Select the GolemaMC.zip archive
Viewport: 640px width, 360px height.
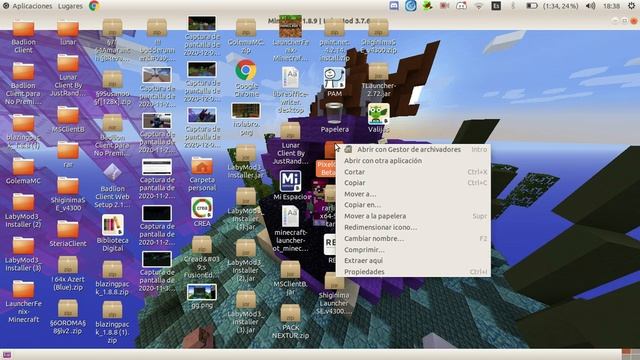click(246, 28)
